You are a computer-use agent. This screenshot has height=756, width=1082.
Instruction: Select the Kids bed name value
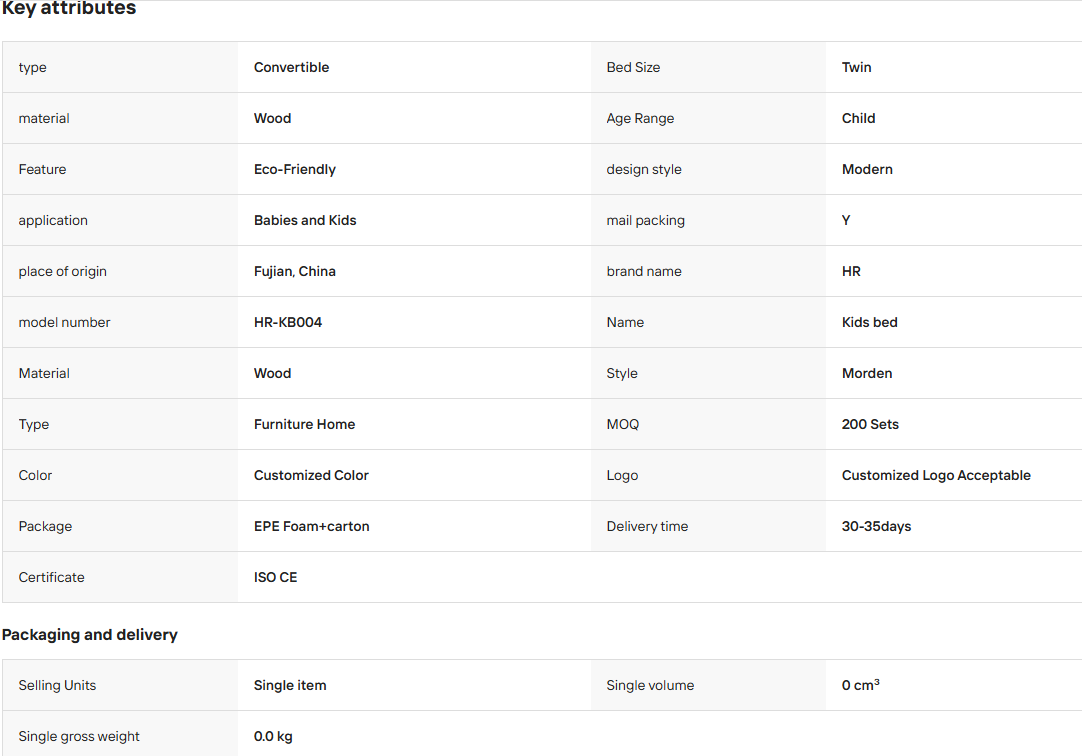pos(869,322)
